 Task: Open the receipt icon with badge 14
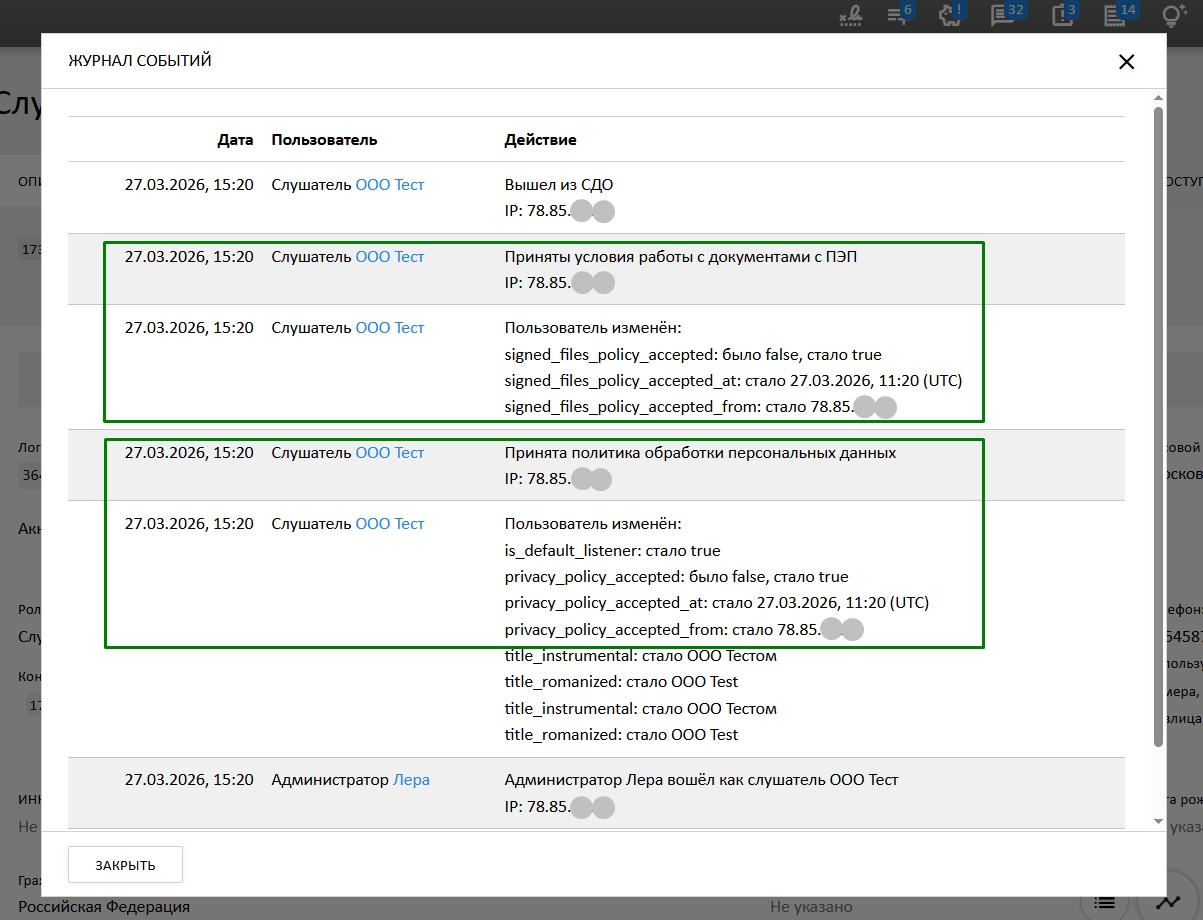1114,15
